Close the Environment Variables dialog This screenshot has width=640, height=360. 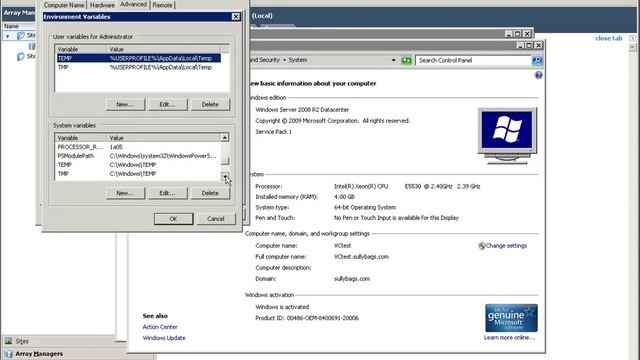(236, 16)
